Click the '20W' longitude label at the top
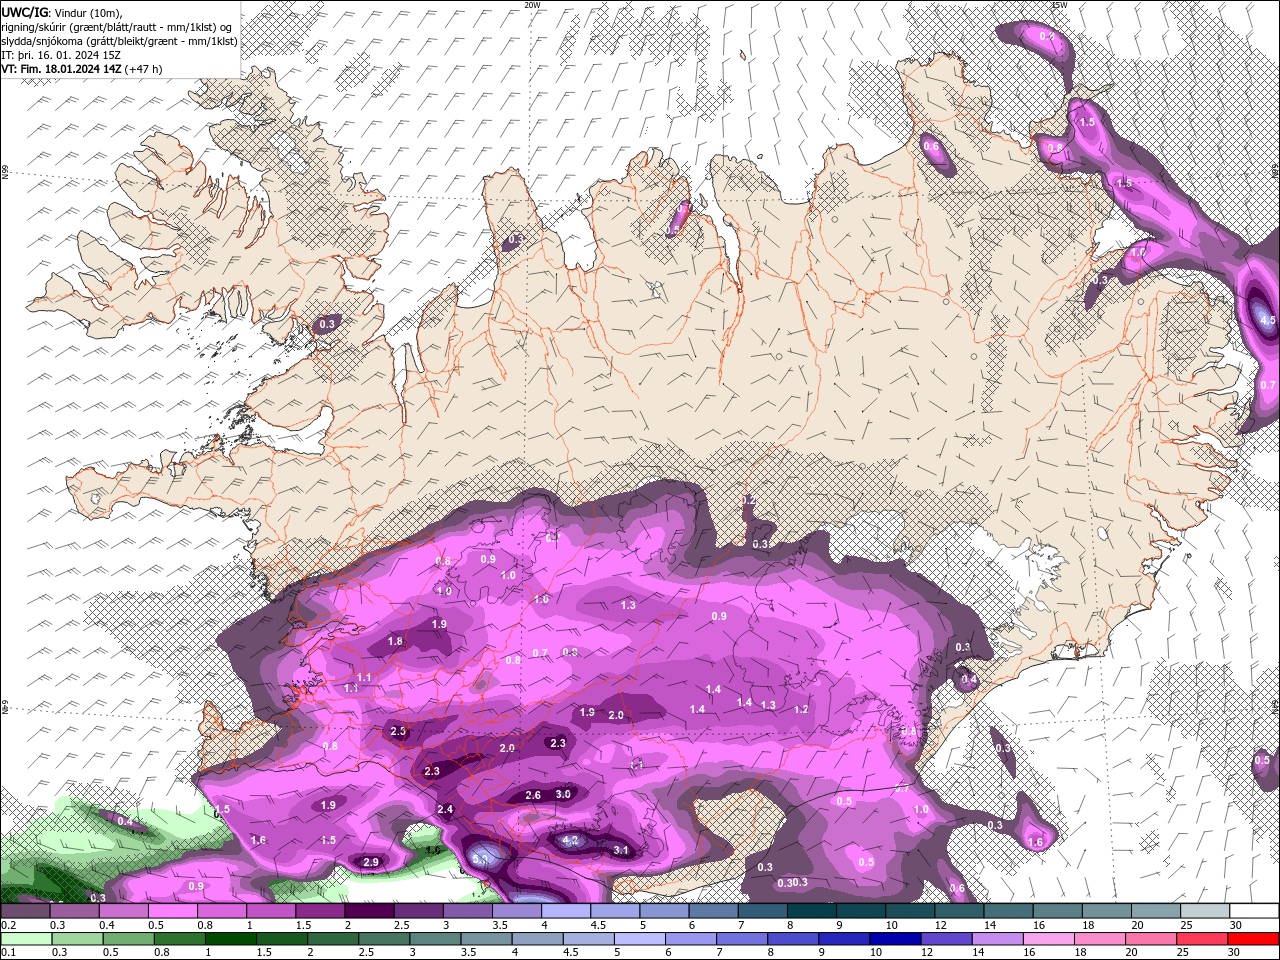 532,5
